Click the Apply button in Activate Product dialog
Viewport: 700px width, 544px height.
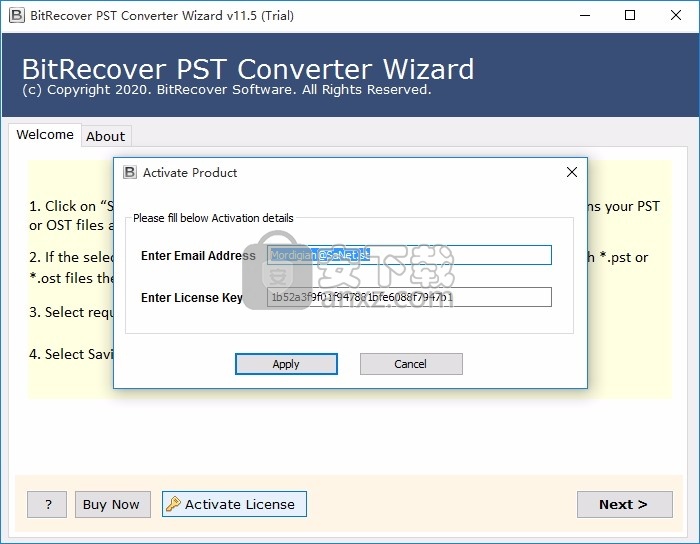(286, 364)
